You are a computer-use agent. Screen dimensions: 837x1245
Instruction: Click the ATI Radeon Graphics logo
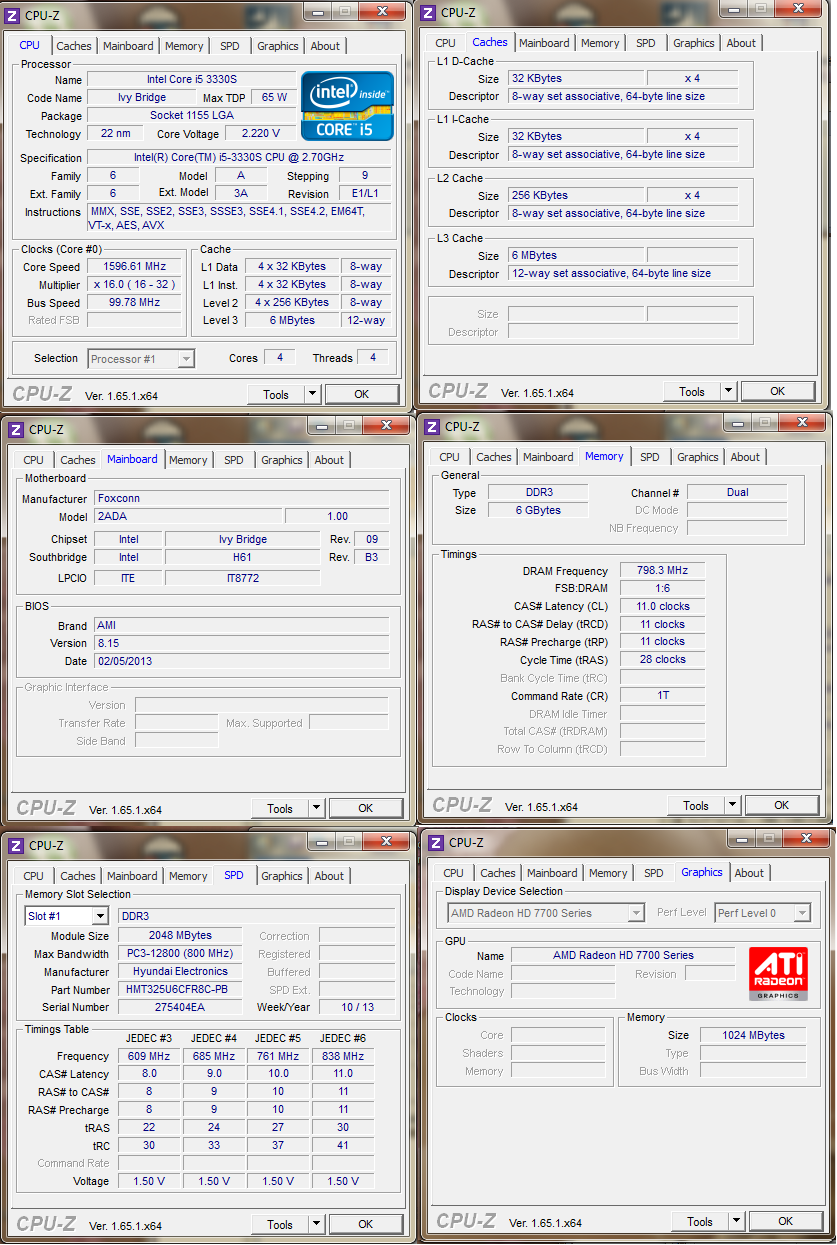[x=778, y=974]
